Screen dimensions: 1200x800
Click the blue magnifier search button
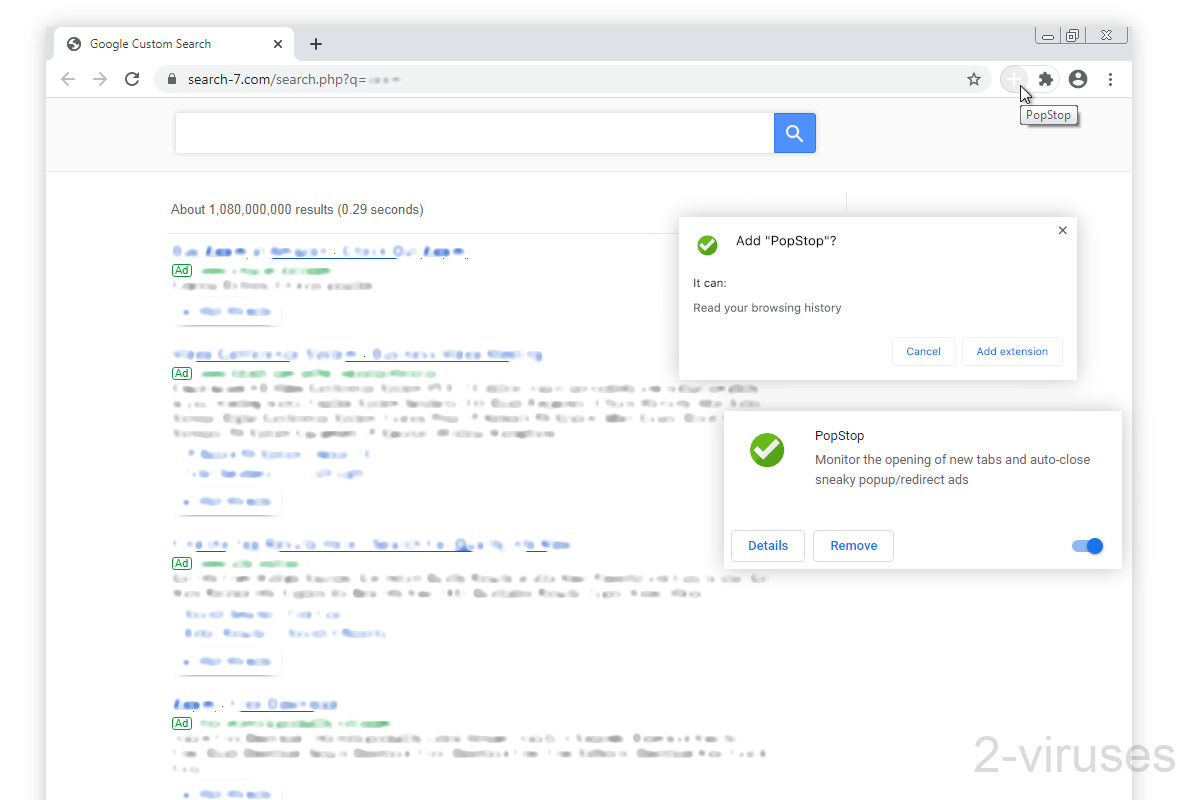pos(794,132)
